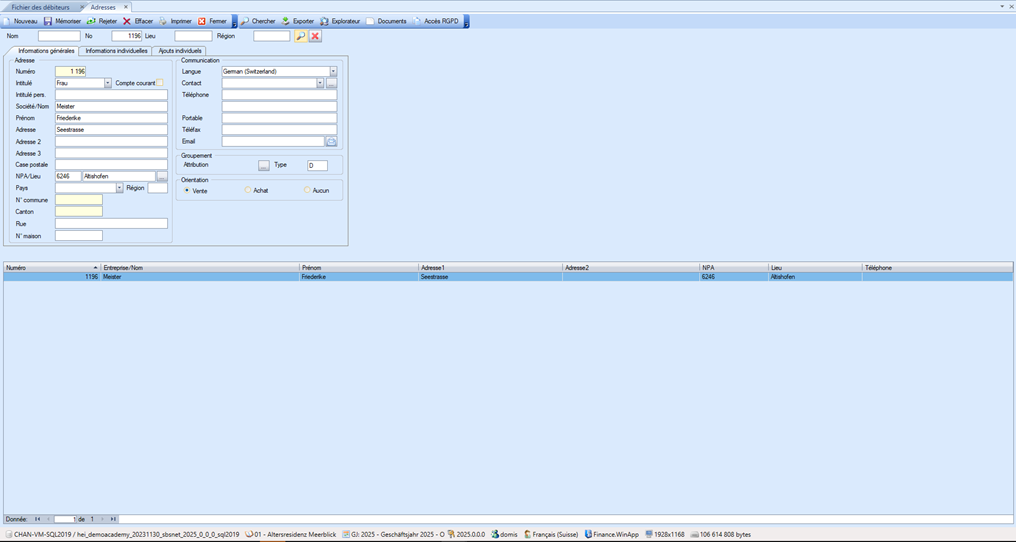
Task: Click the Fermer toolbar button
Action: pyautogui.click(x=213, y=21)
